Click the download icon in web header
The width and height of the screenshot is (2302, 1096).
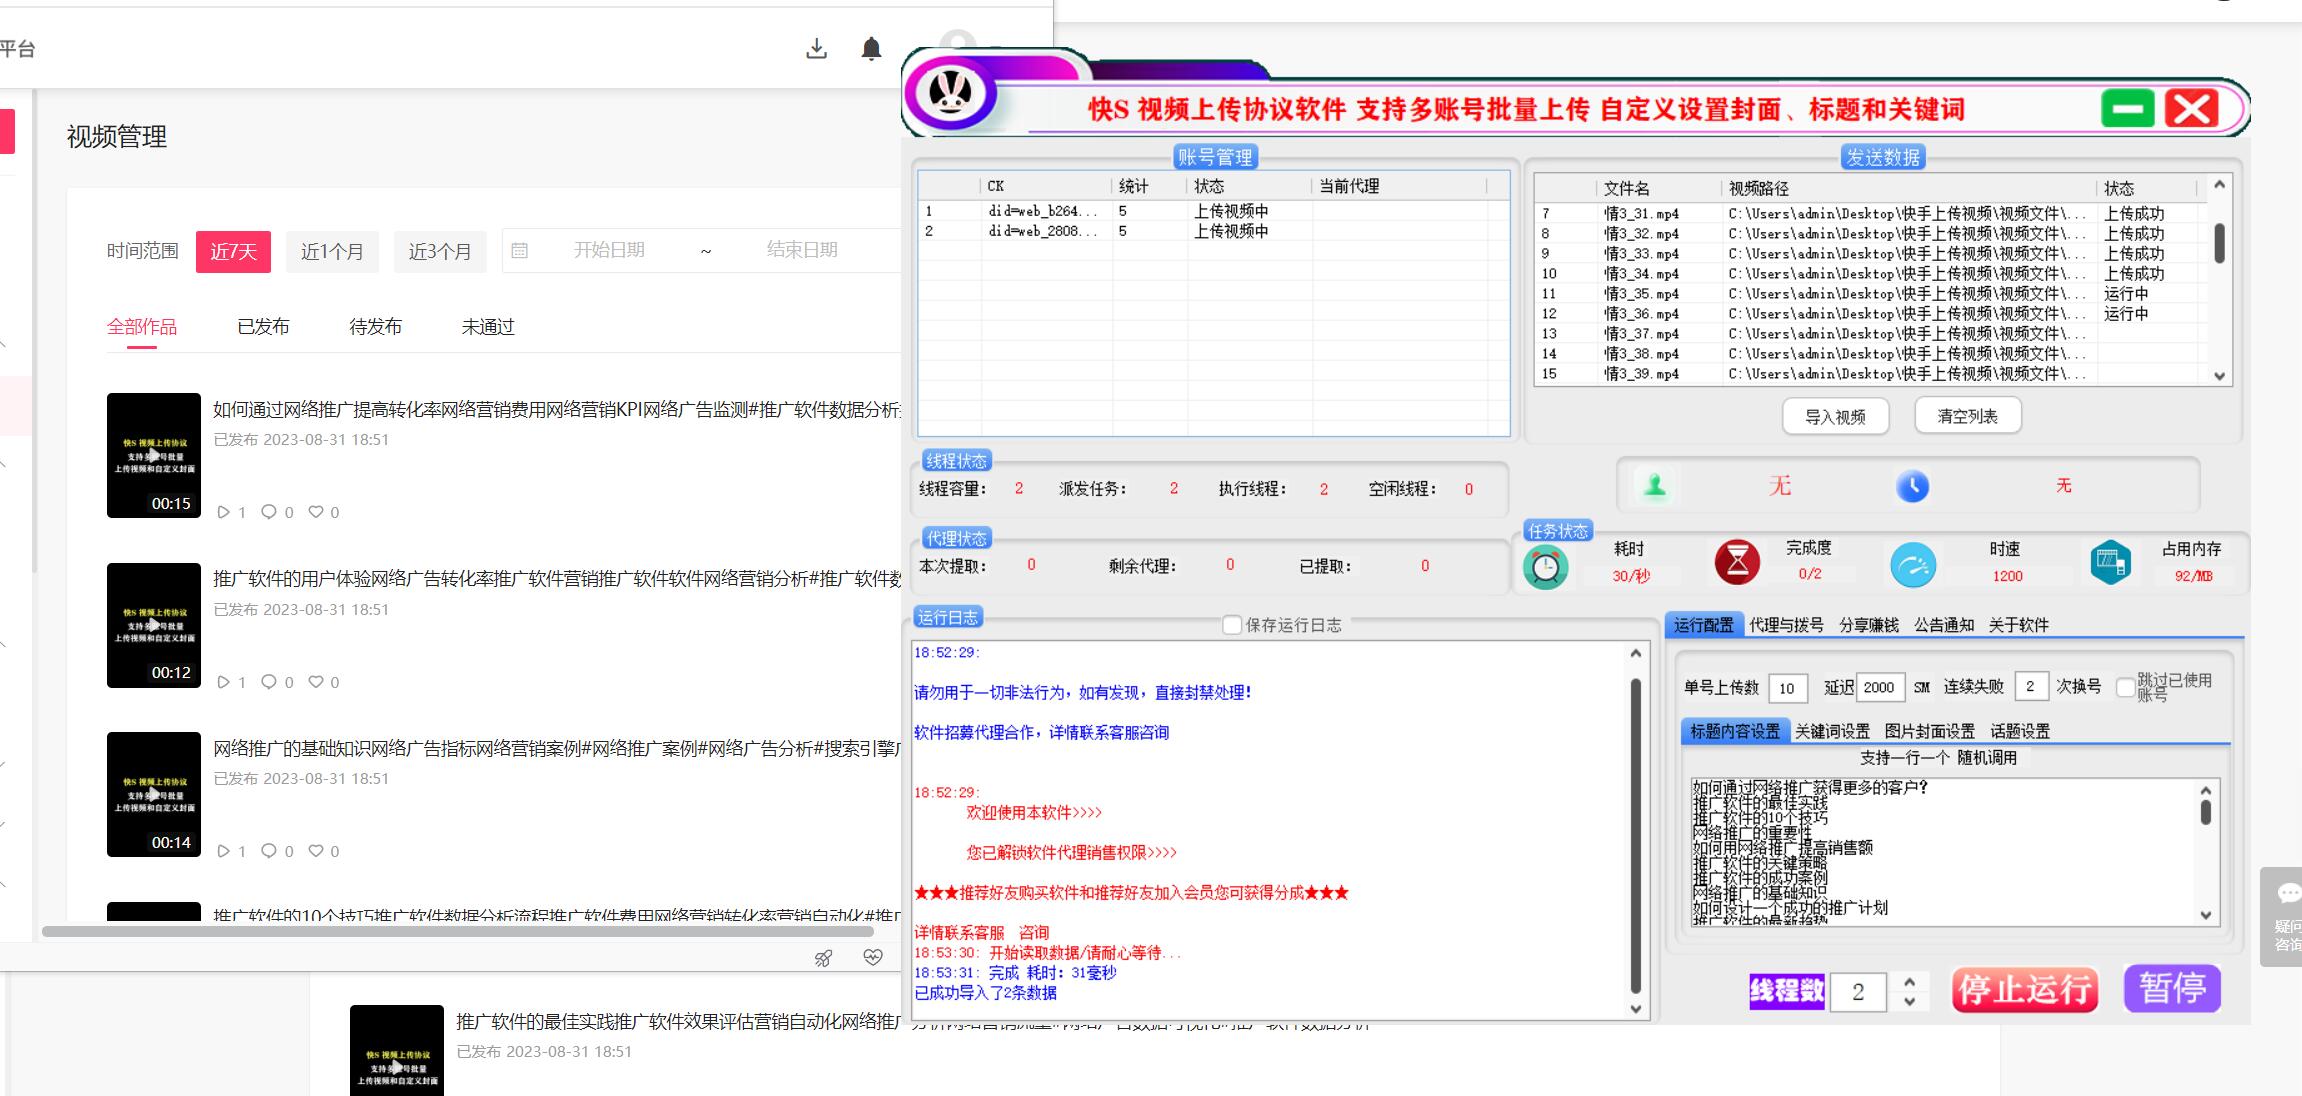816,48
